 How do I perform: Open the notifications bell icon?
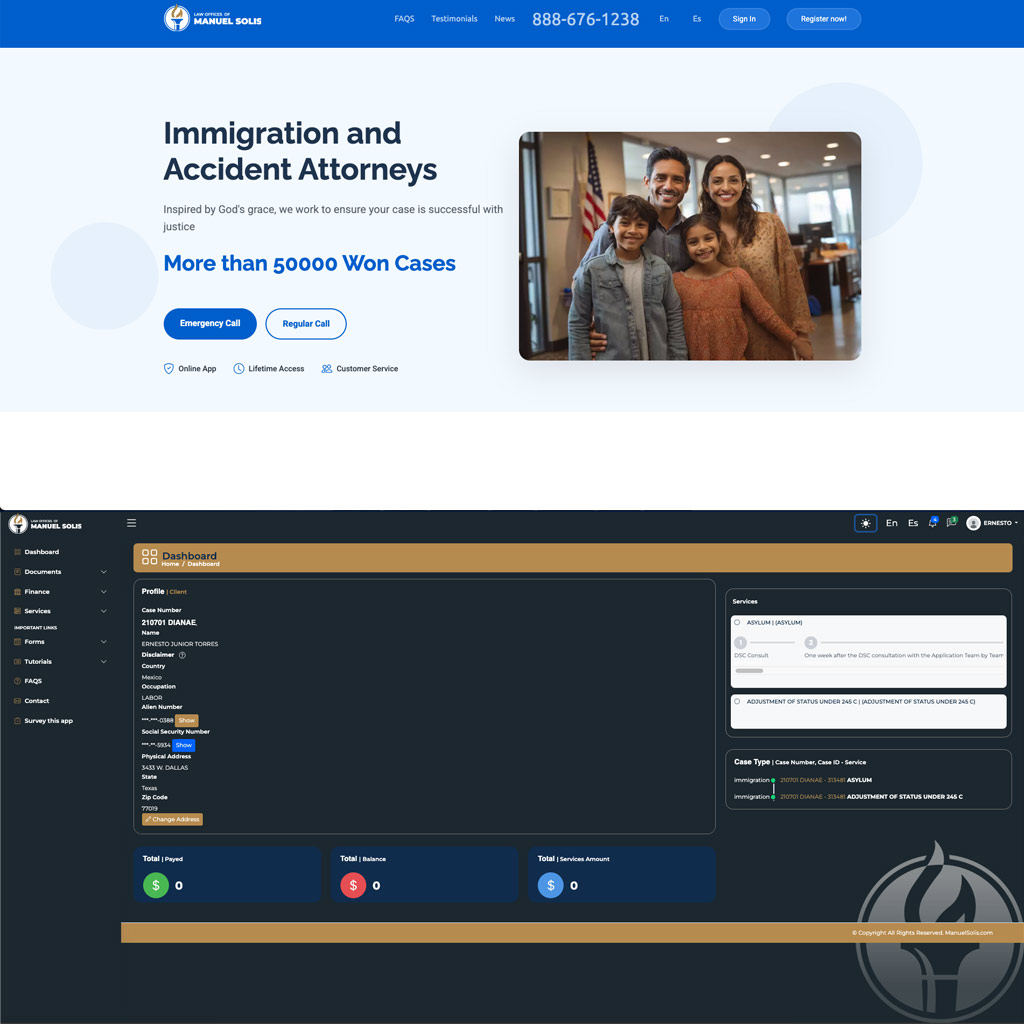coord(931,522)
